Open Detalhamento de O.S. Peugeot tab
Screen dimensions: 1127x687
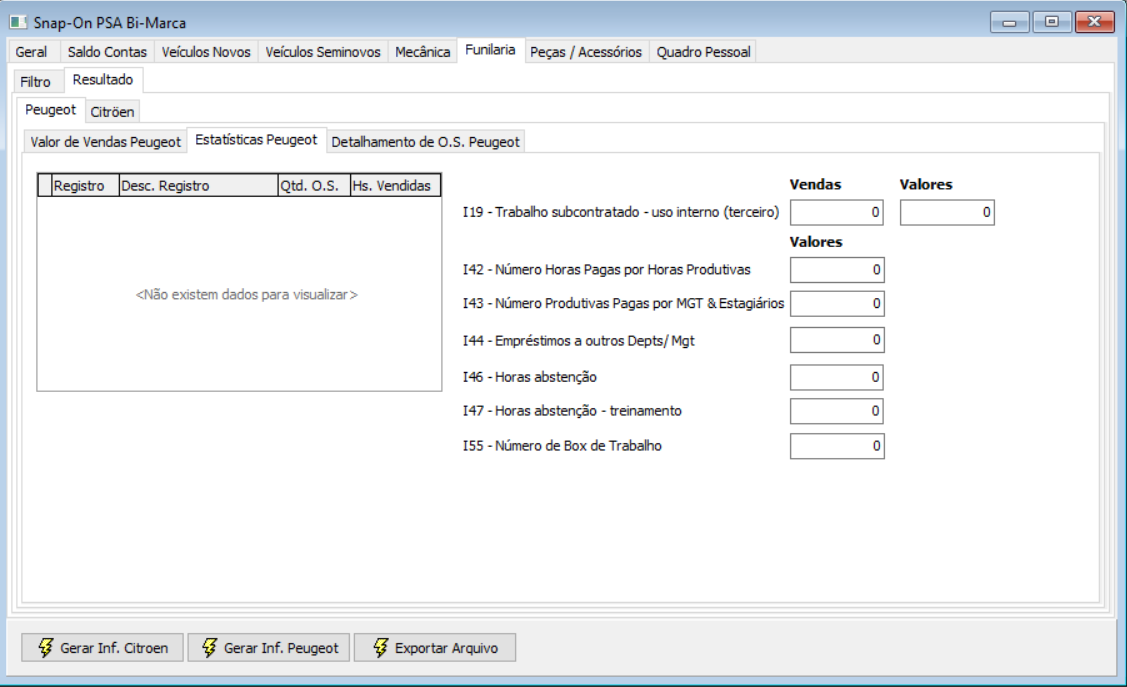[x=426, y=142]
